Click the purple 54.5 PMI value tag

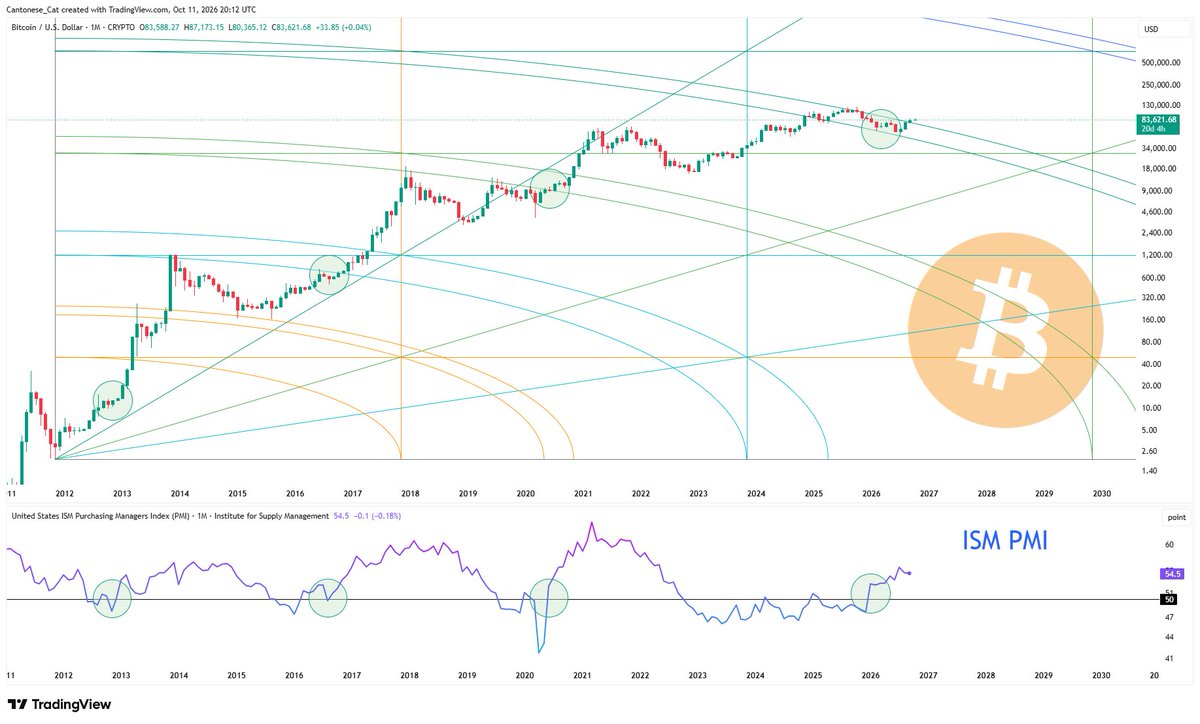[1172, 574]
